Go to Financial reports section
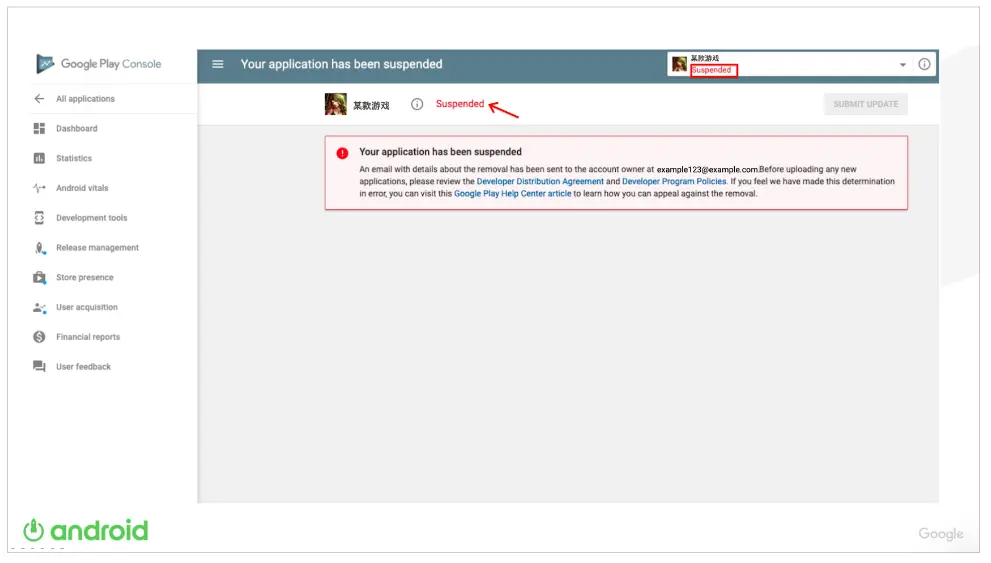The image size is (991, 563). (x=88, y=337)
